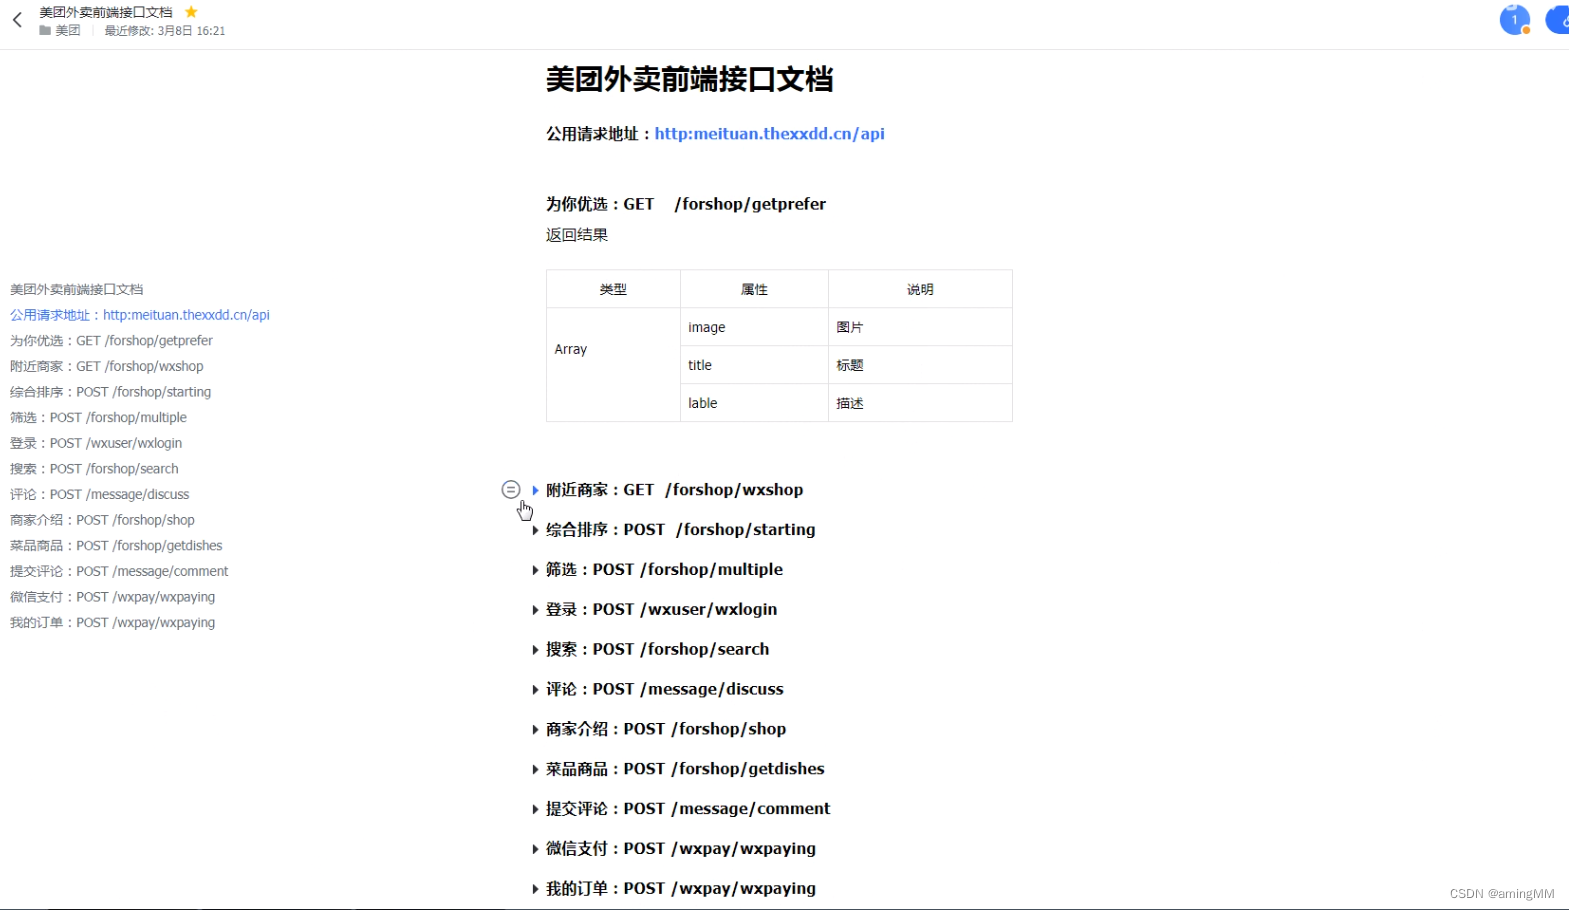Image resolution: width=1569 pixels, height=910 pixels.
Task: Select the 属性 table header cell
Action: pos(754,289)
